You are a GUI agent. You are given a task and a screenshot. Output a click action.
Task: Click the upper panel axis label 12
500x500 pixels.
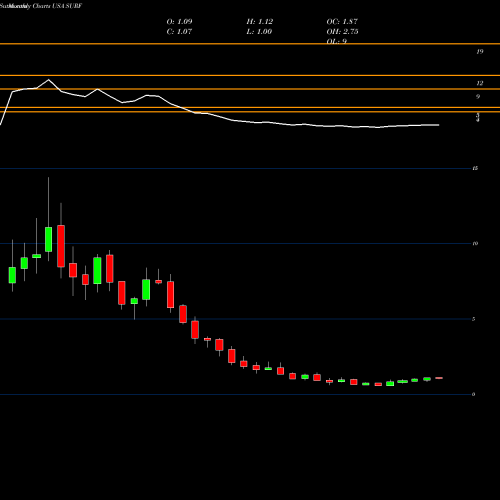[480, 83]
